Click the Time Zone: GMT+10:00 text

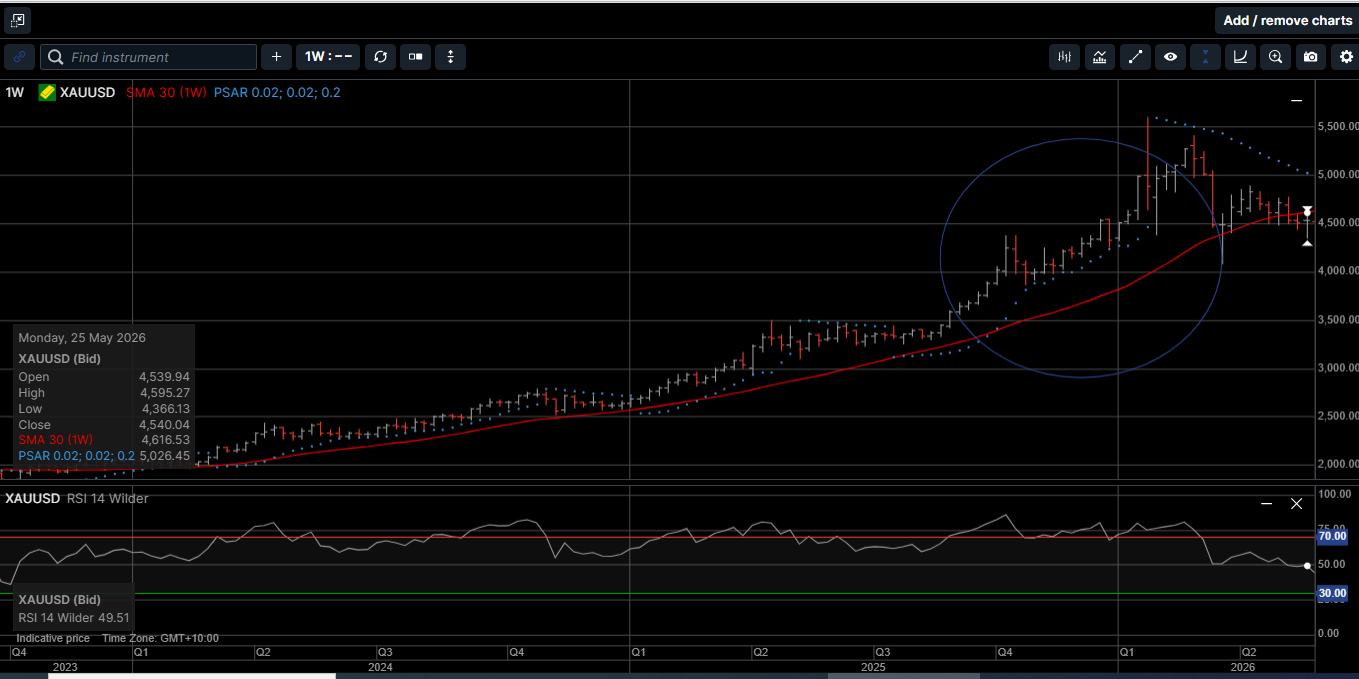coord(160,638)
